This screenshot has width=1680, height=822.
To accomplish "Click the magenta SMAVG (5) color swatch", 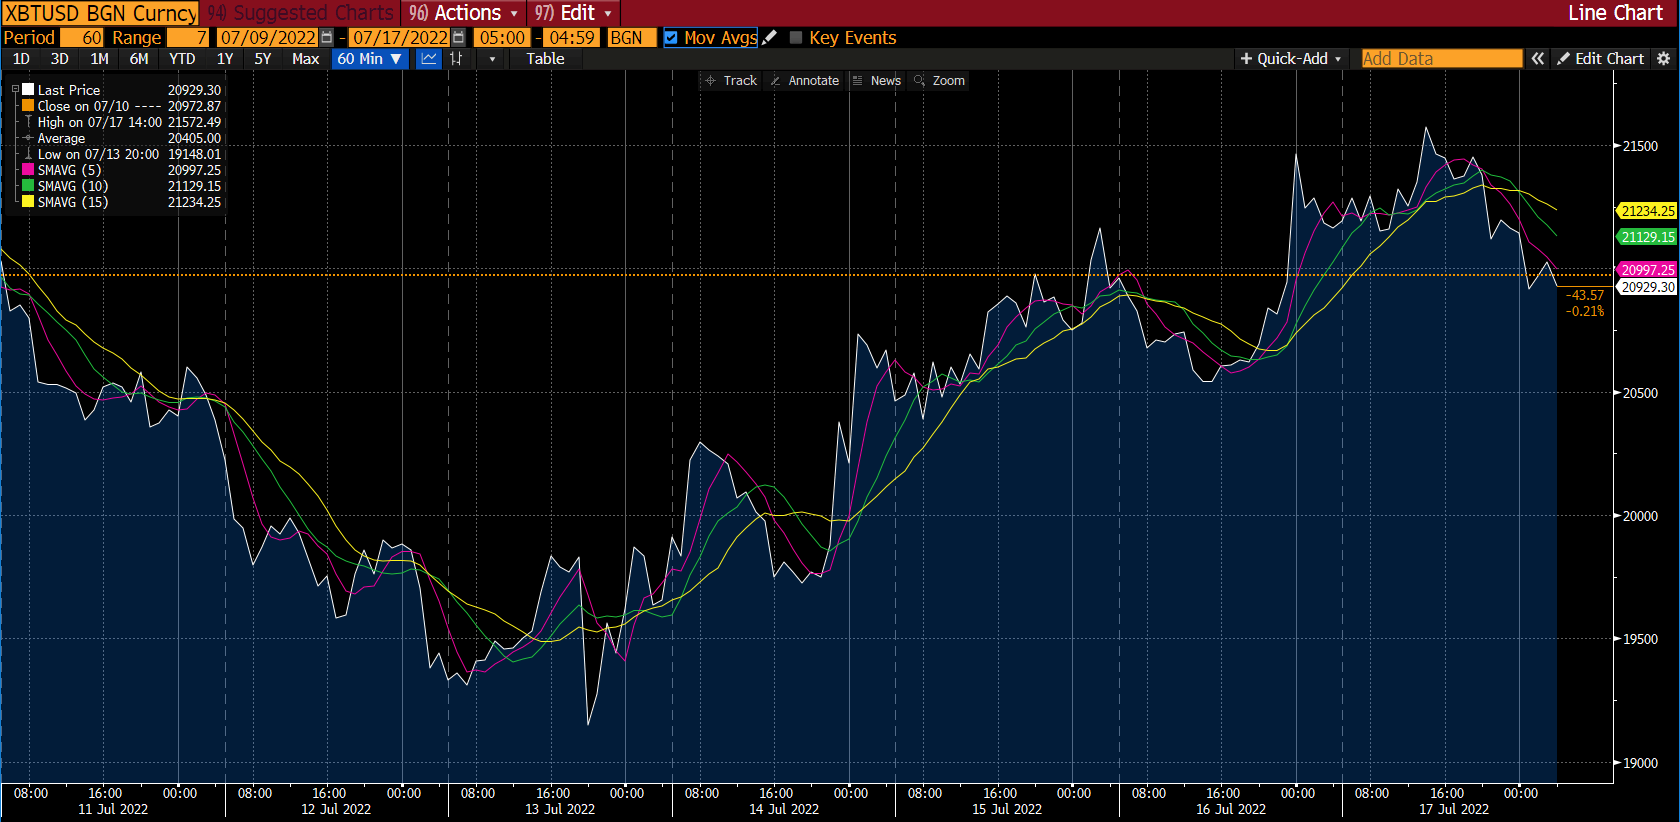I will coord(28,170).
